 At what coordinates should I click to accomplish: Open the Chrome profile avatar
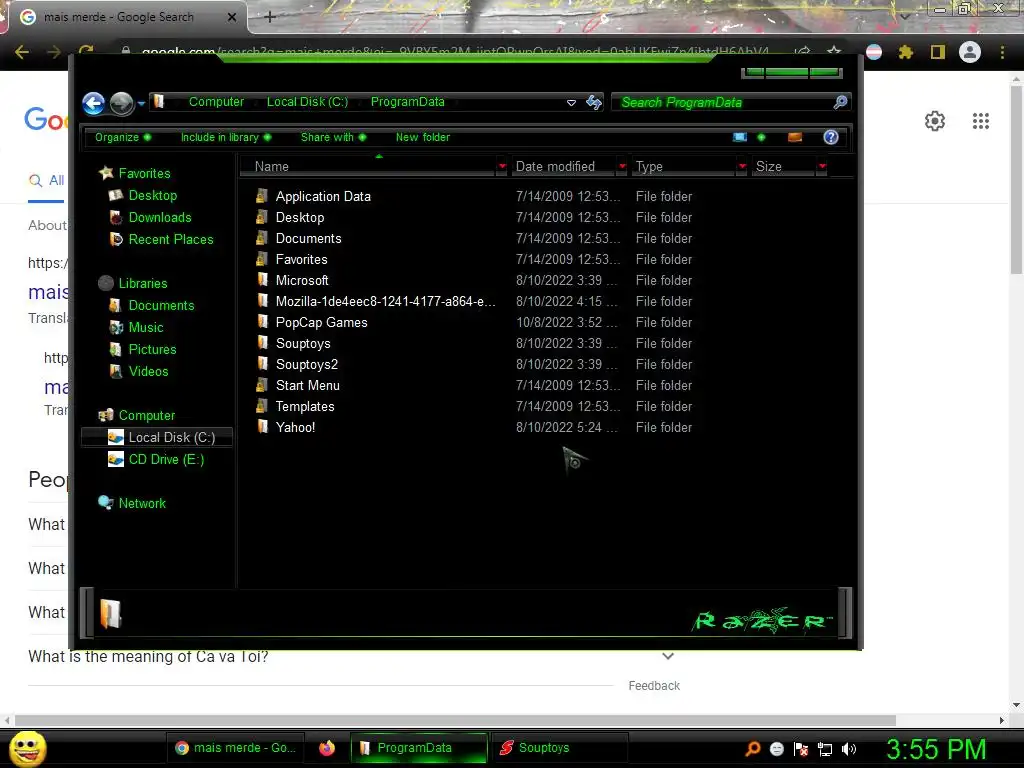tap(970, 52)
